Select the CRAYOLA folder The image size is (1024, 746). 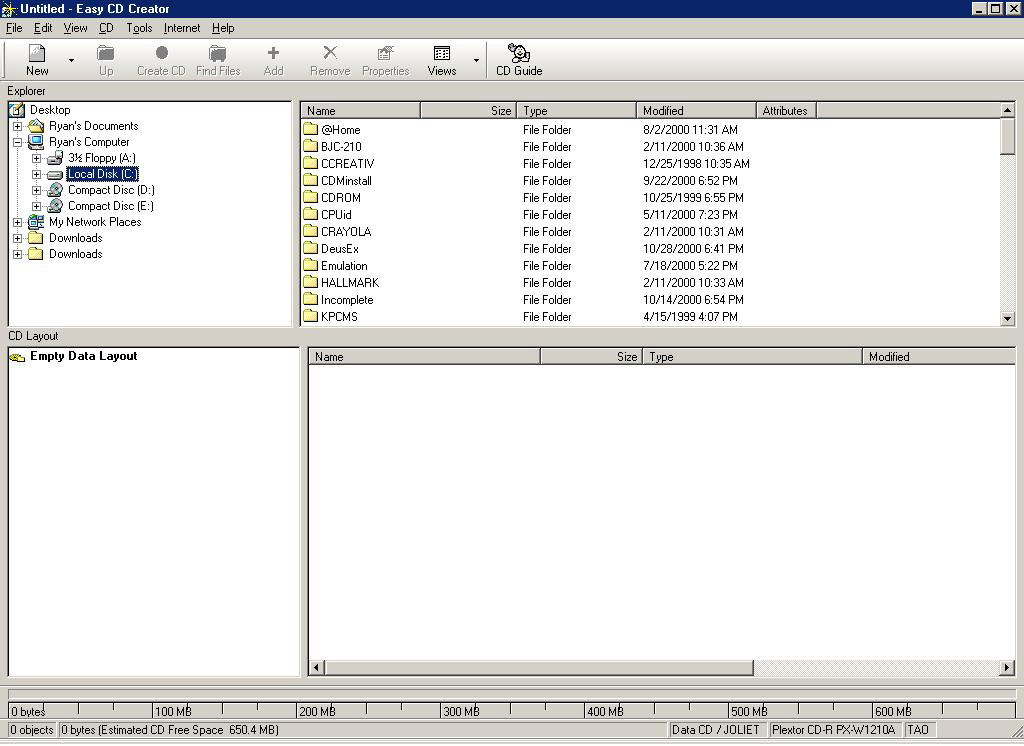click(x=345, y=232)
